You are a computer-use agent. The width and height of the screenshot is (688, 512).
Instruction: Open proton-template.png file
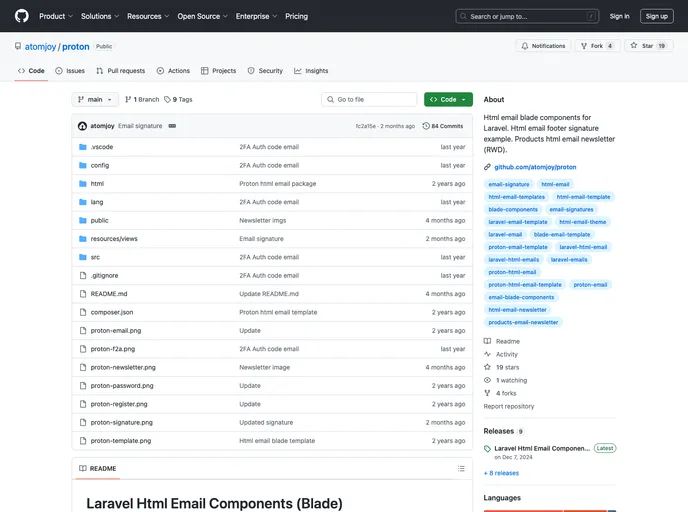coord(121,441)
